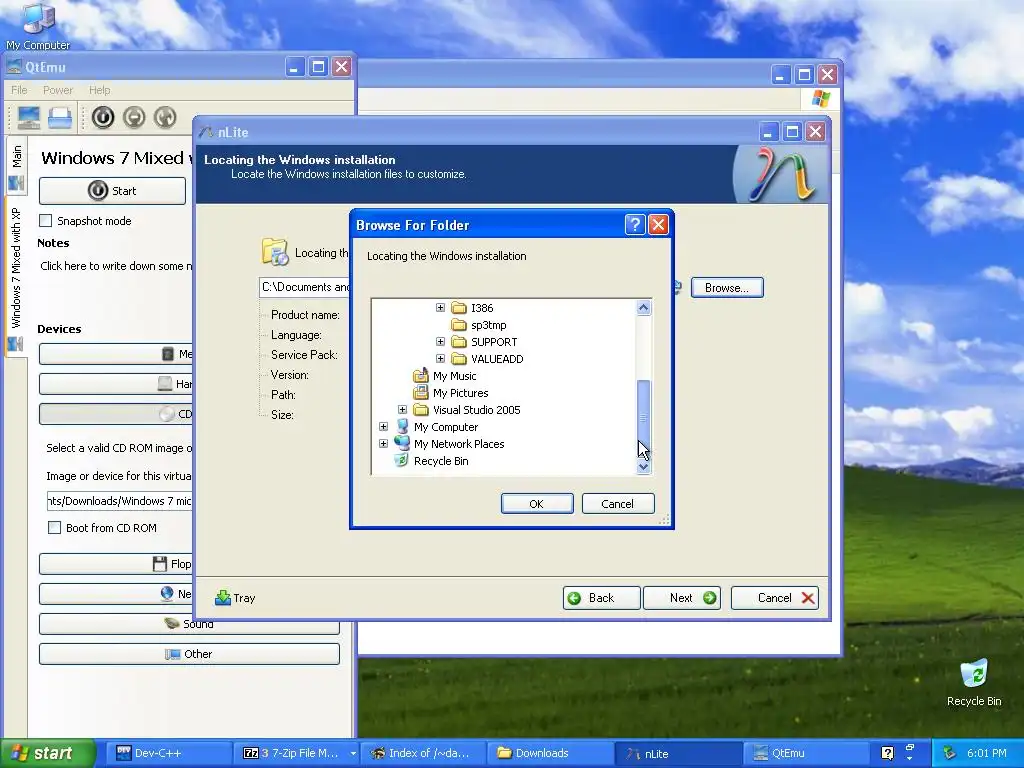Select the I386 folder icon
Screen dimensions: 1024x768
459,308
